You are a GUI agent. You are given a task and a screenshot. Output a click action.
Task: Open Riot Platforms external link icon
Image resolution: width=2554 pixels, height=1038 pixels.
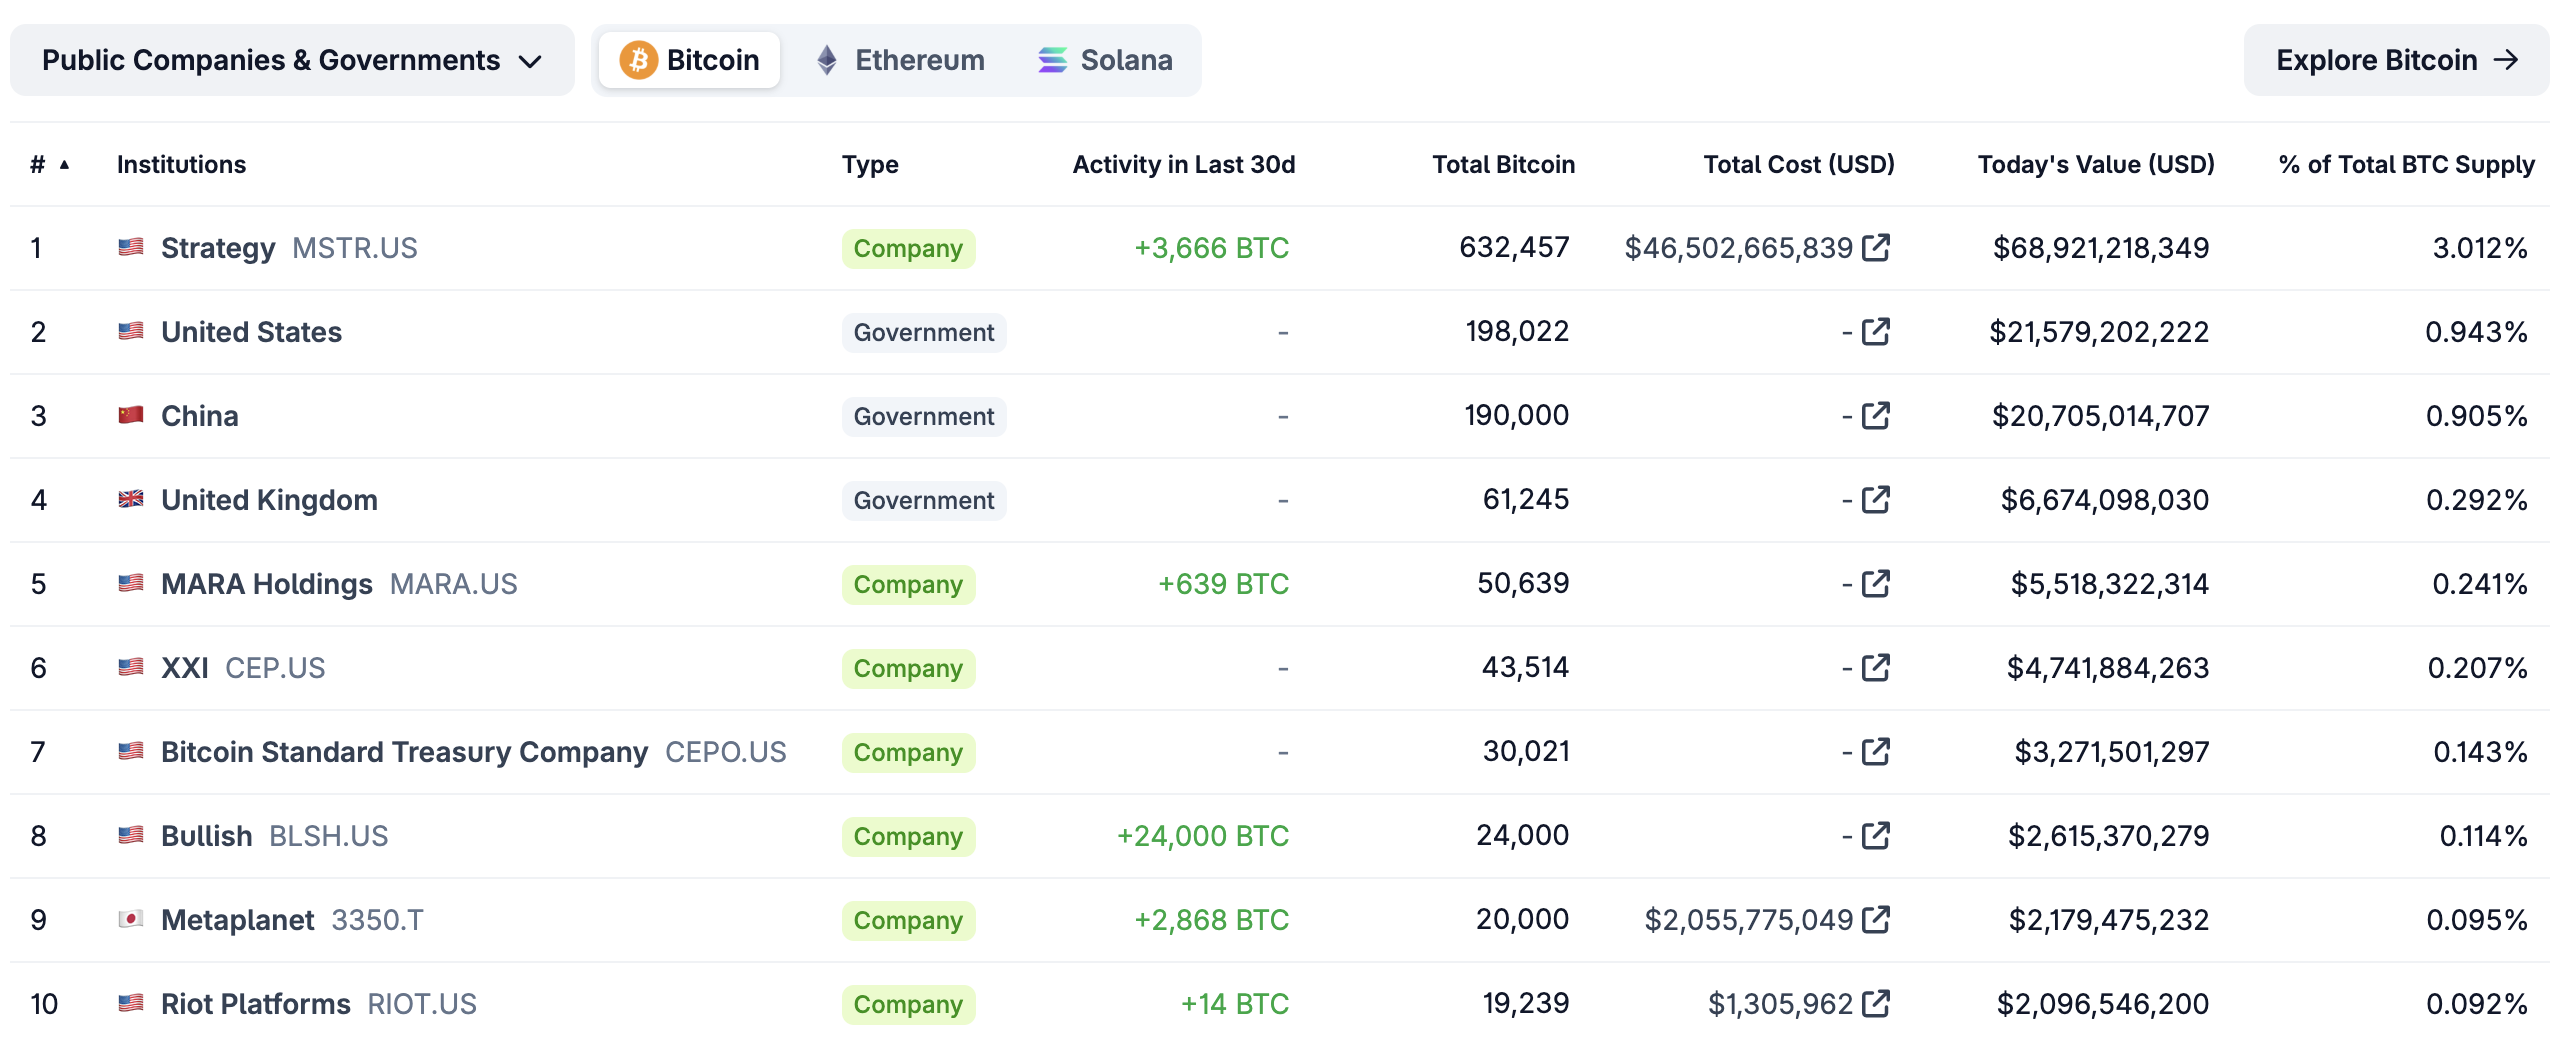click(x=1876, y=1003)
